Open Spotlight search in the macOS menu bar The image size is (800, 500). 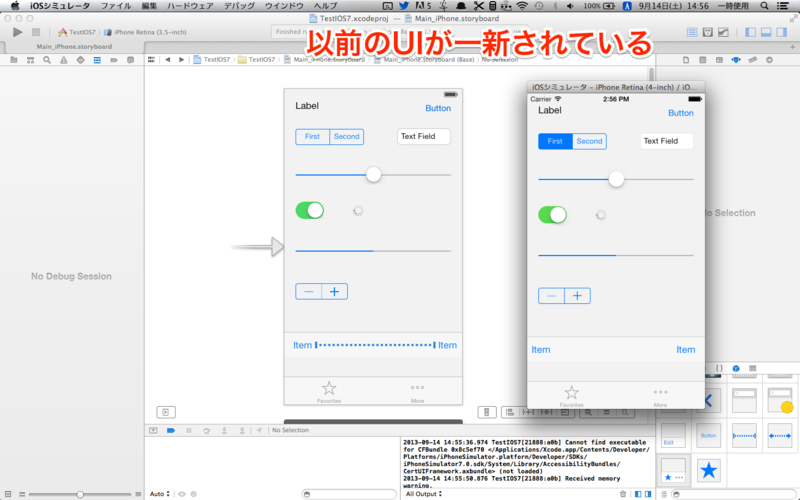click(764, 6)
